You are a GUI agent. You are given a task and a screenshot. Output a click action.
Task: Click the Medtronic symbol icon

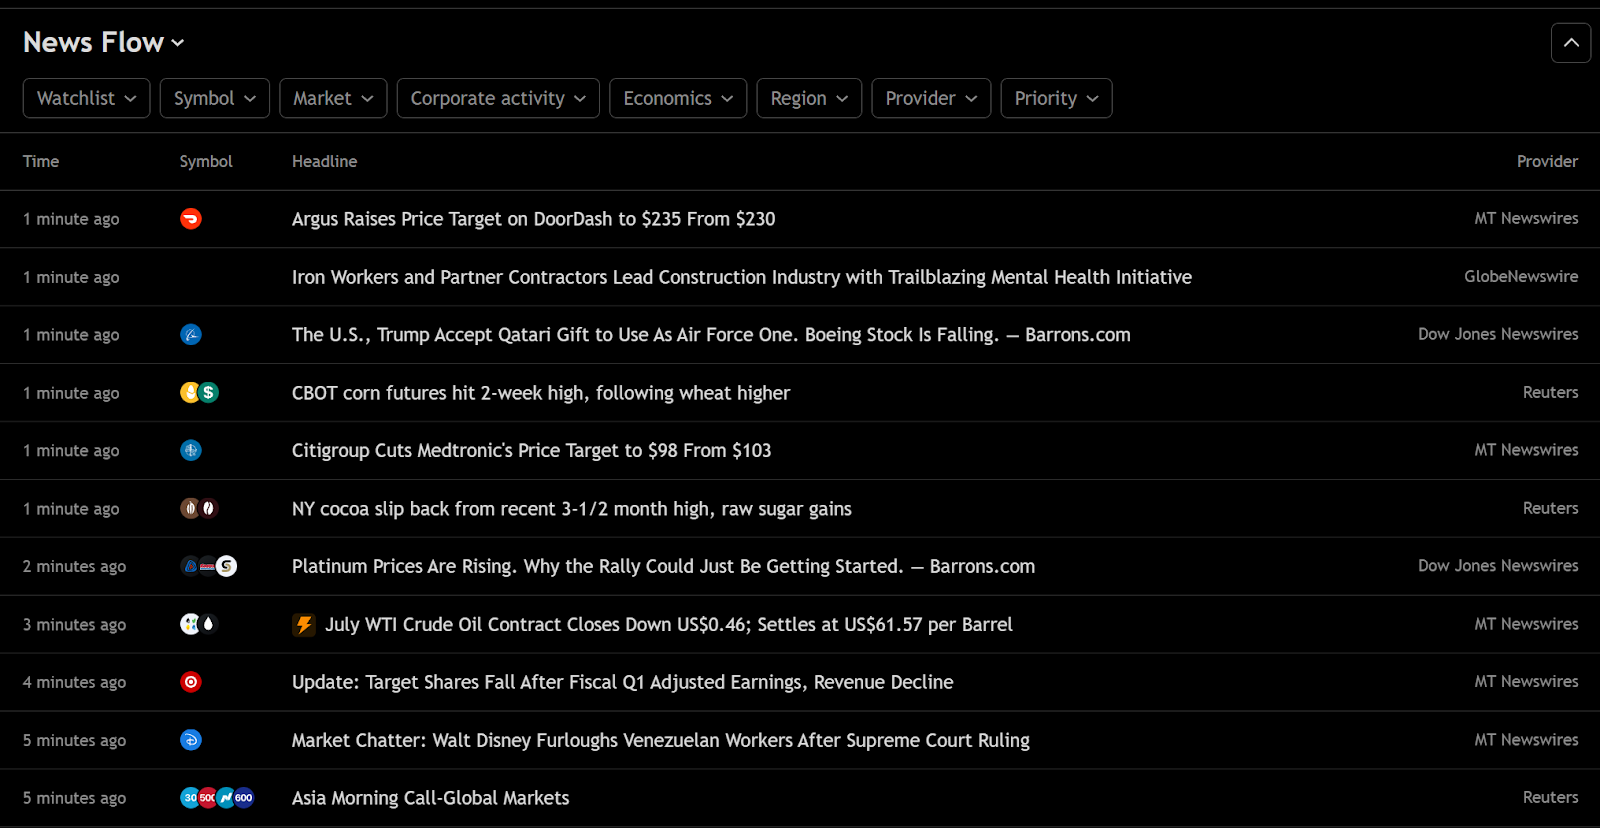pyautogui.click(x=191, y=451)
